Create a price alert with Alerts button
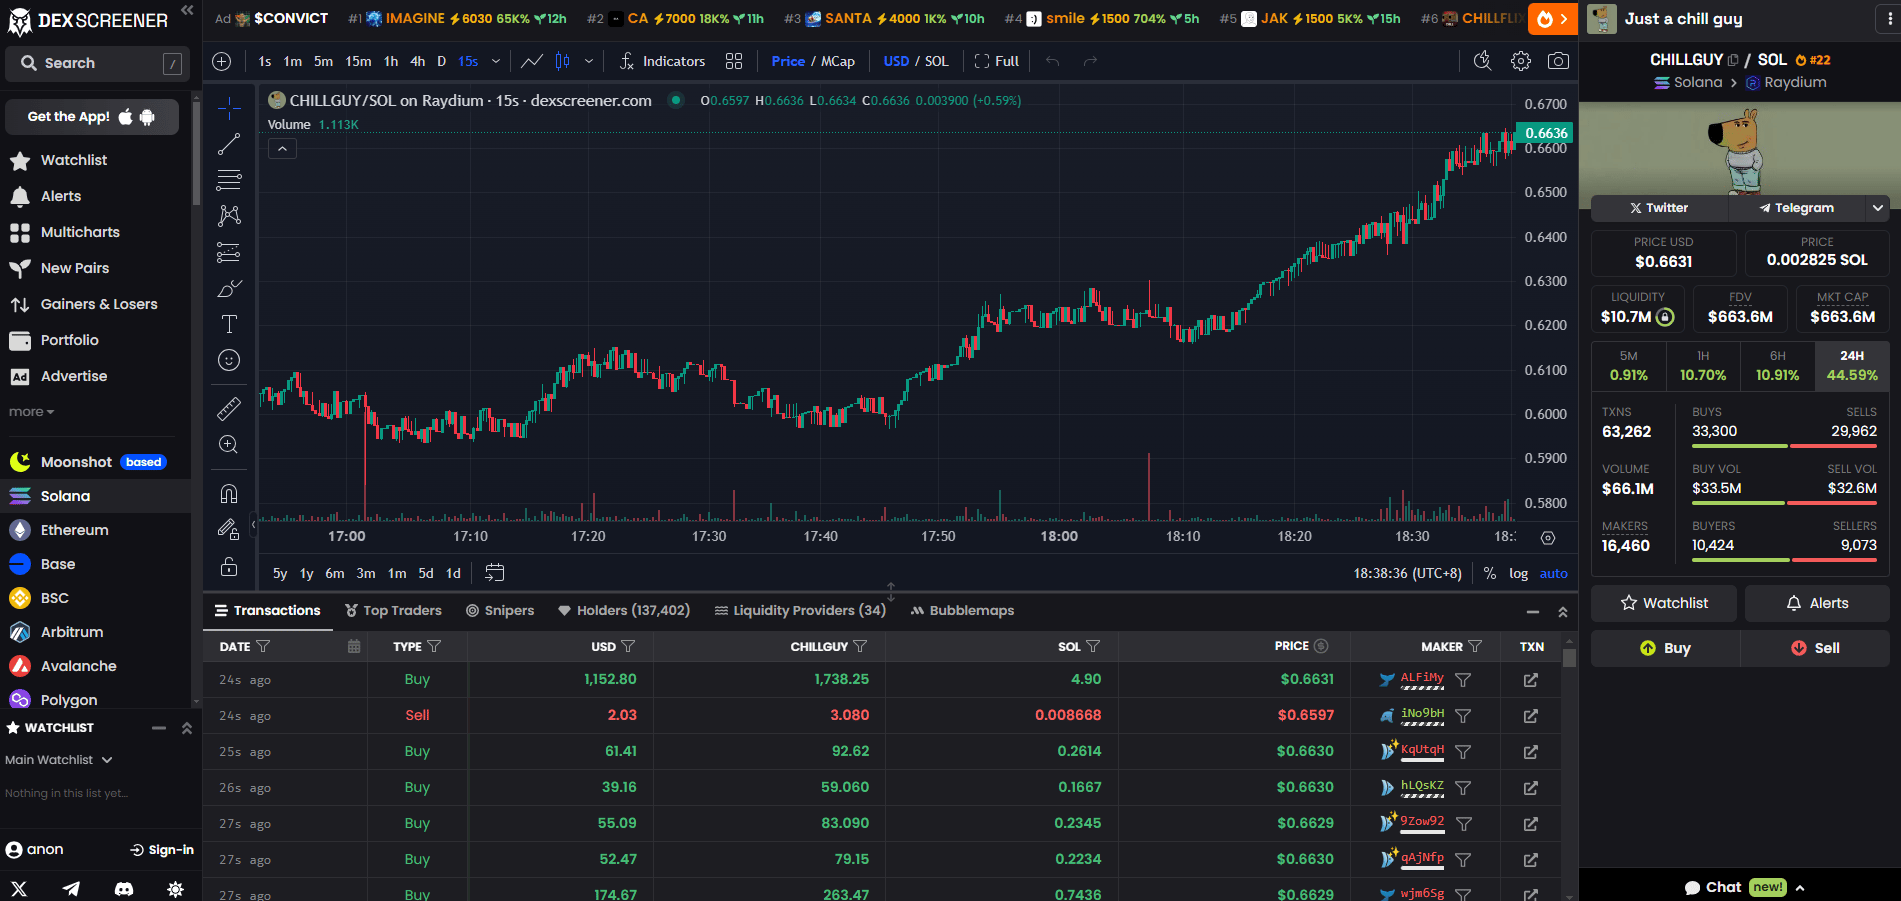The width and height of the screenshot is (1901, 901). (1817, 603)
